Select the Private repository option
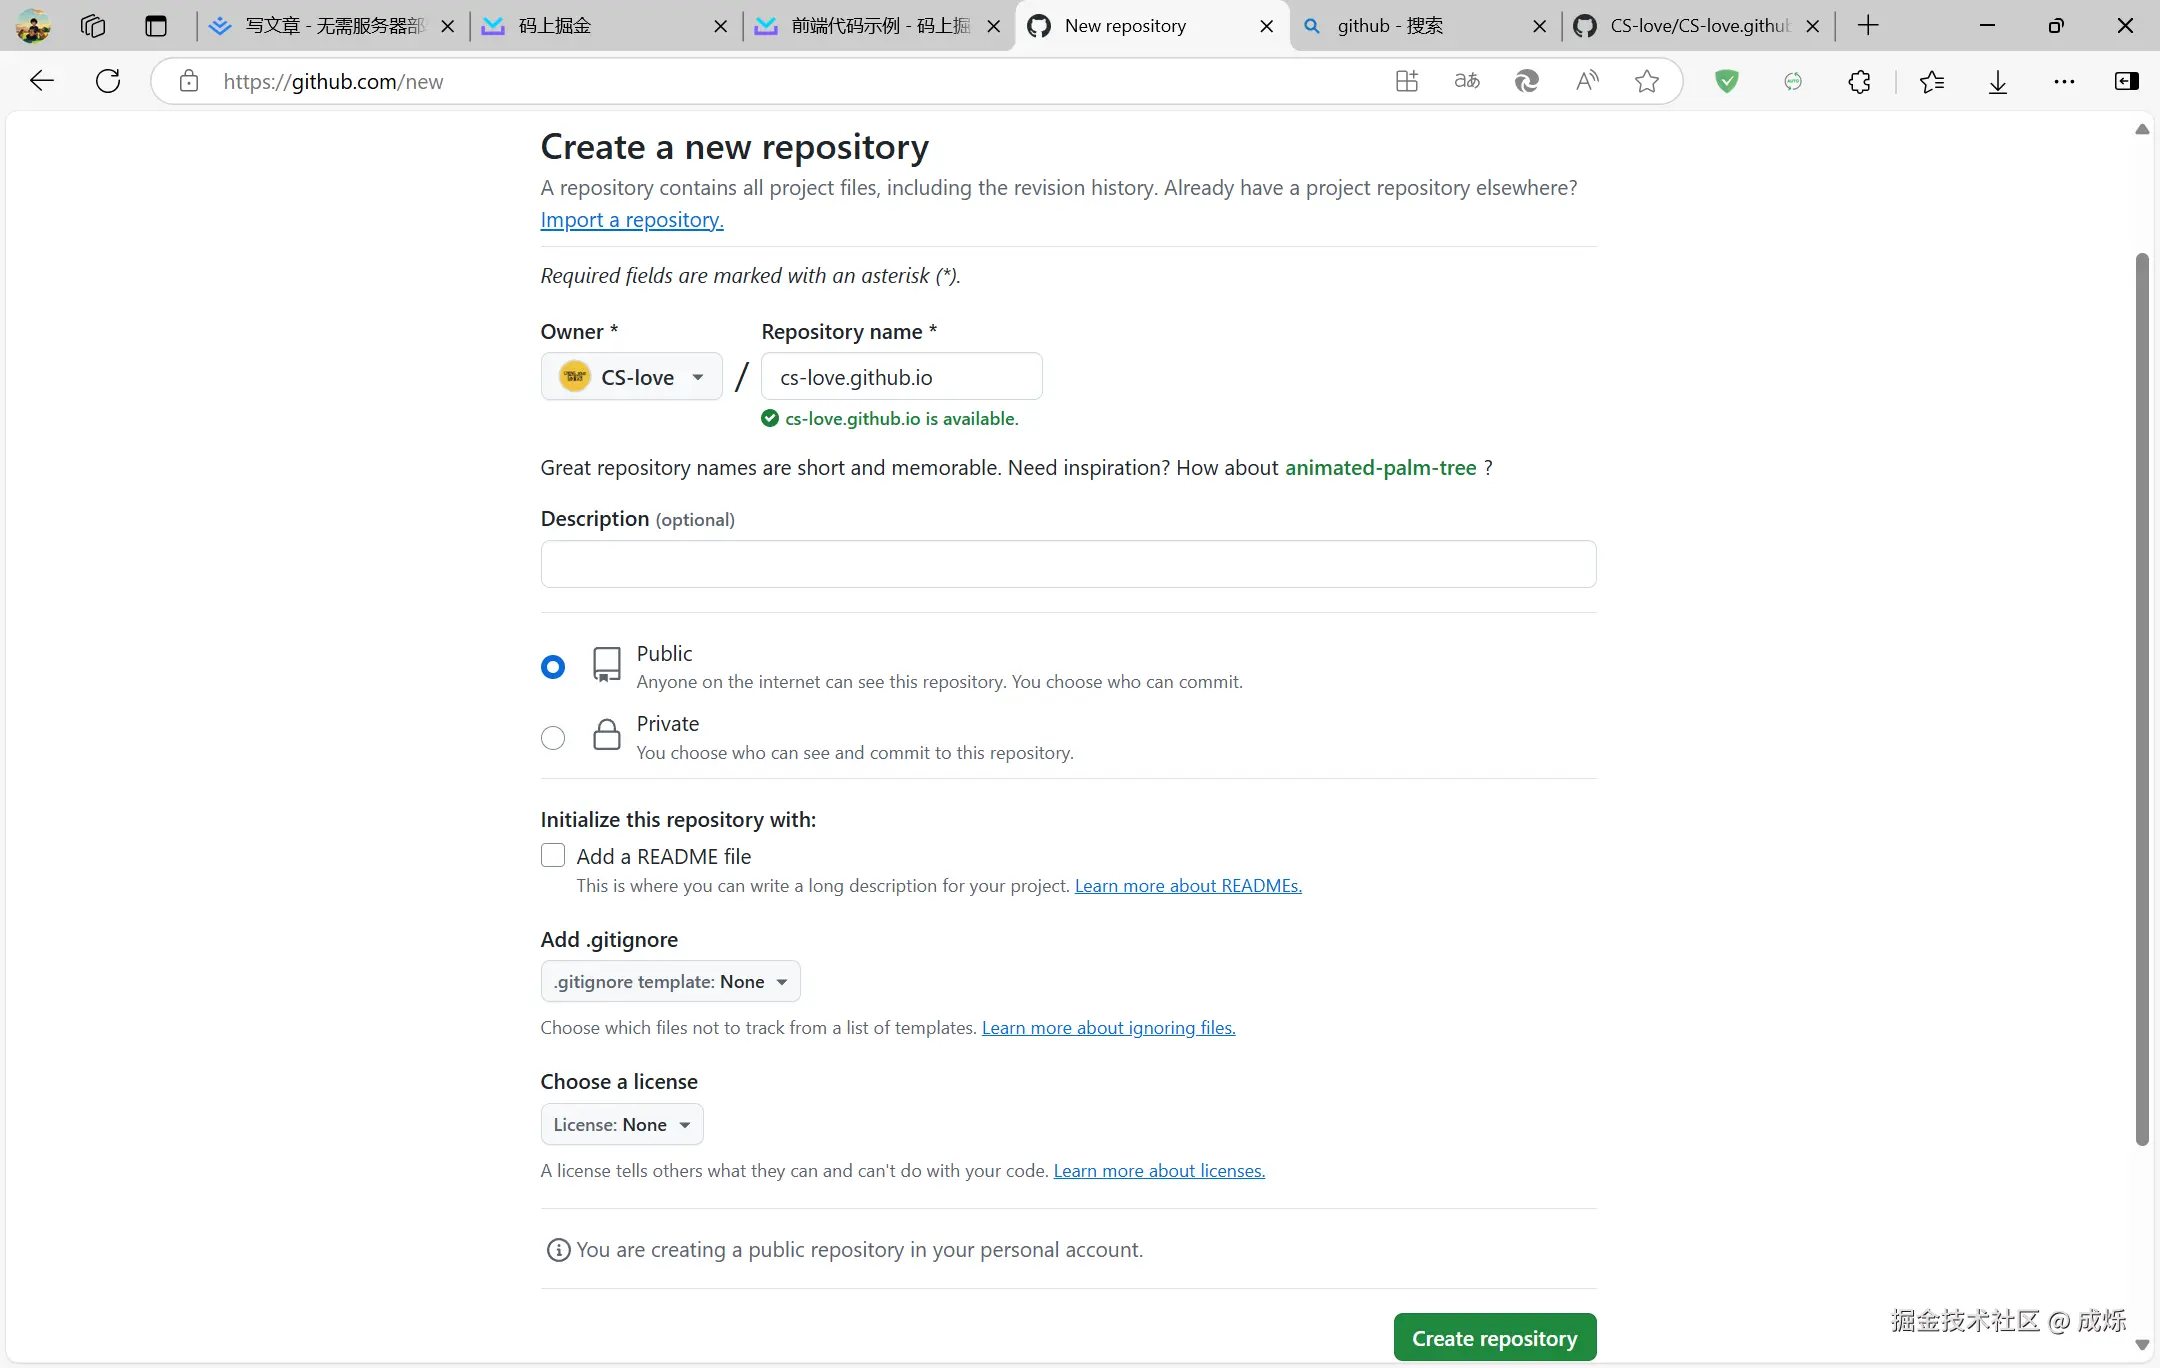Viewport: 2160px width, 1368px height. [x=552, y=737]
